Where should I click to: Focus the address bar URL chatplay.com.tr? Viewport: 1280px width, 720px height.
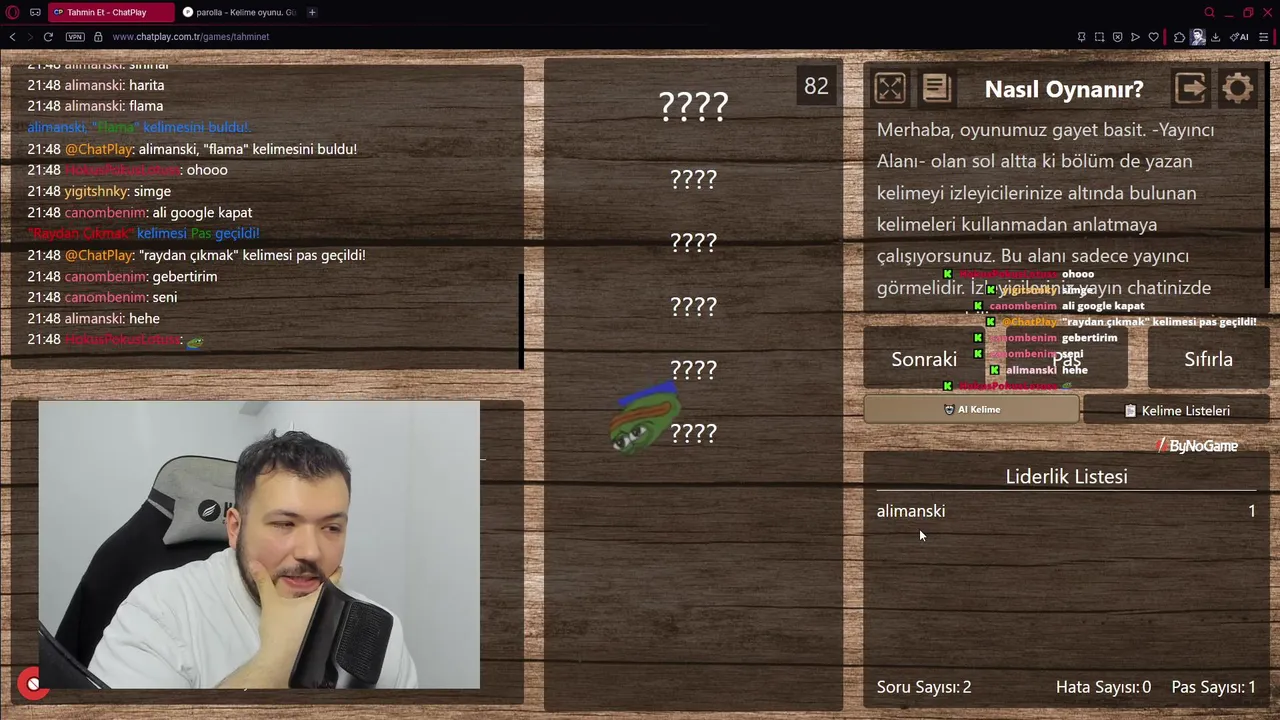pyautogui.click(x=190, y=37)
